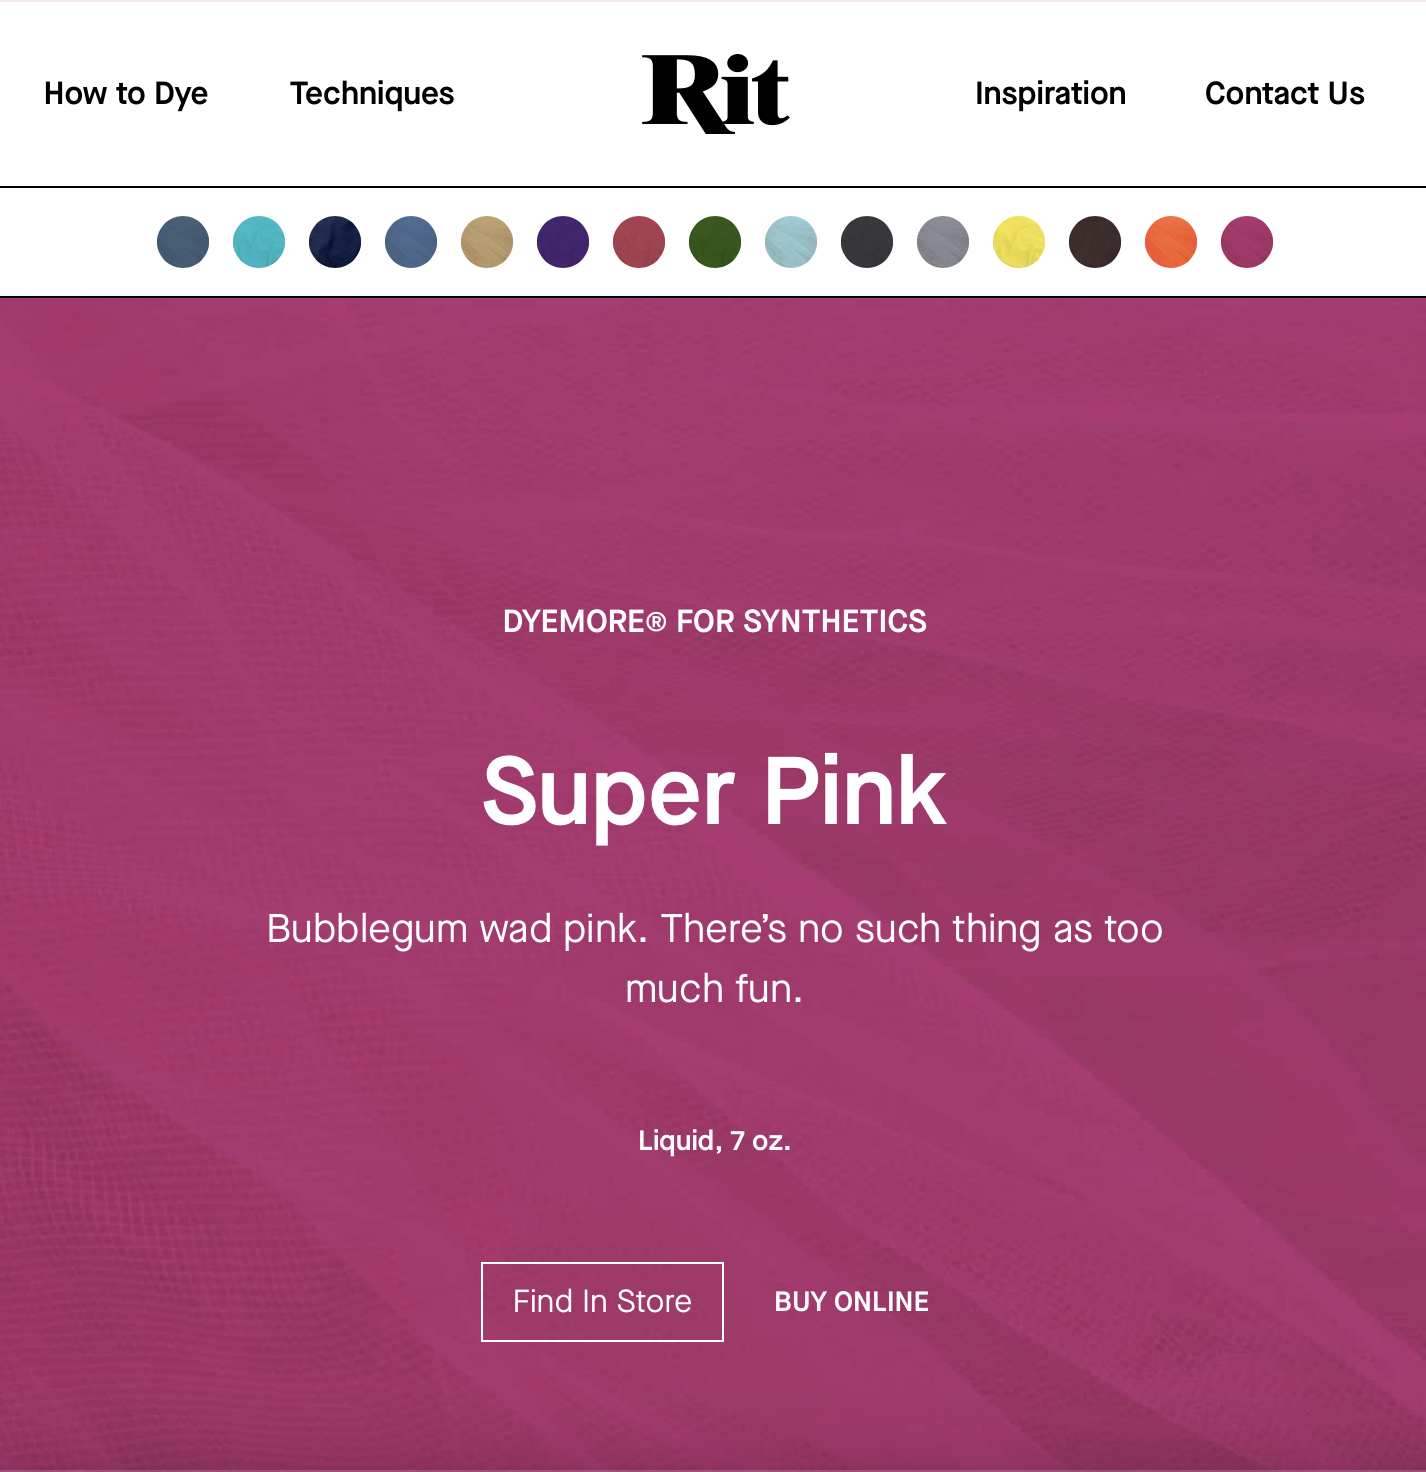Viewport: 1426px width, 1472px height.
Task: Select the sand tan color swatch
Action: [487, 242]
